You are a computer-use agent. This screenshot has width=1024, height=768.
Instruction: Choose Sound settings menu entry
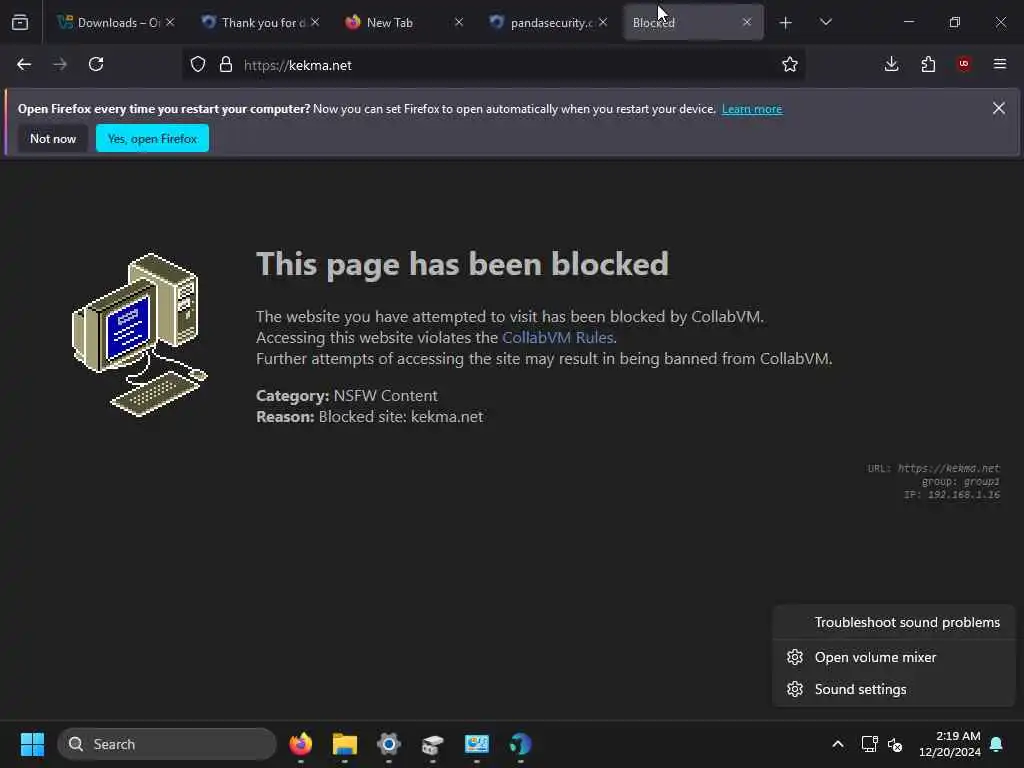[x=893, y=689]
